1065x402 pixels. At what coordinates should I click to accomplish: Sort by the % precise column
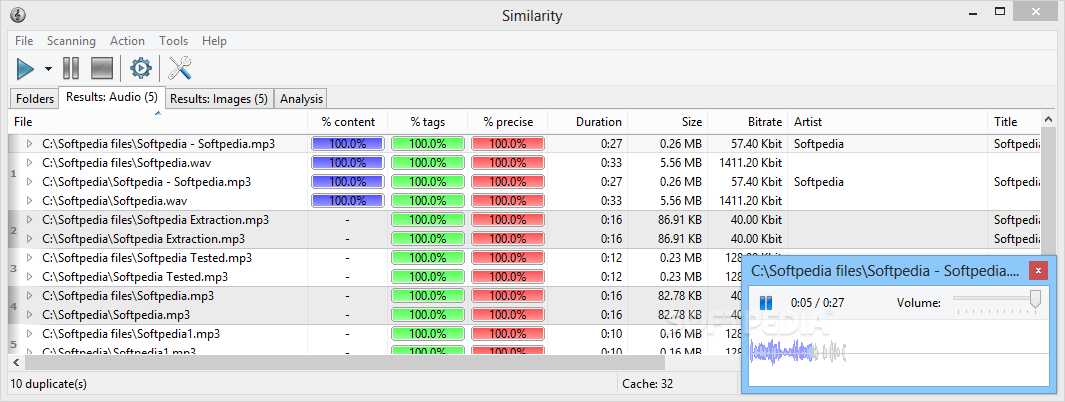click(508, 122)
